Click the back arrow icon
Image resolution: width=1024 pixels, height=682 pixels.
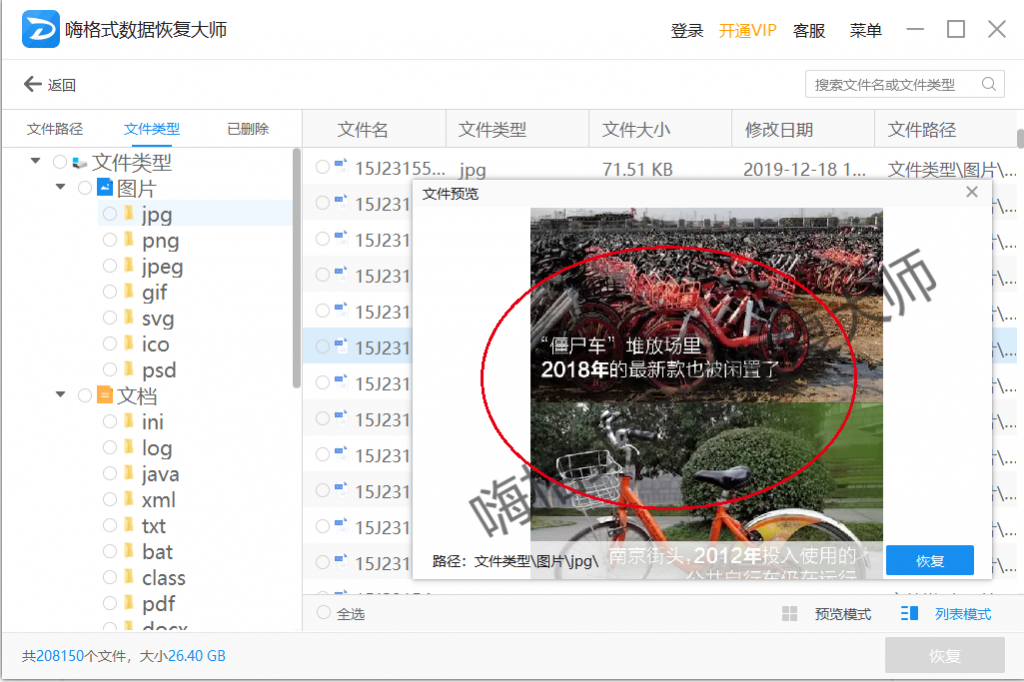(x=33, y=84)
